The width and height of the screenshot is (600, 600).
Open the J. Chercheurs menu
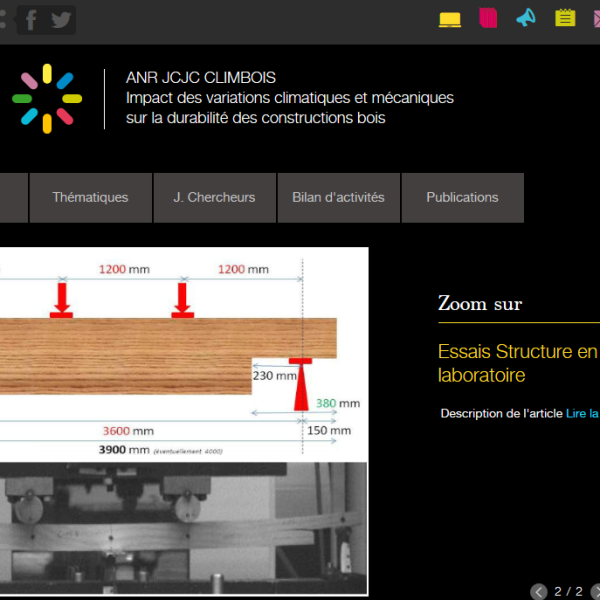coord(214,198)
